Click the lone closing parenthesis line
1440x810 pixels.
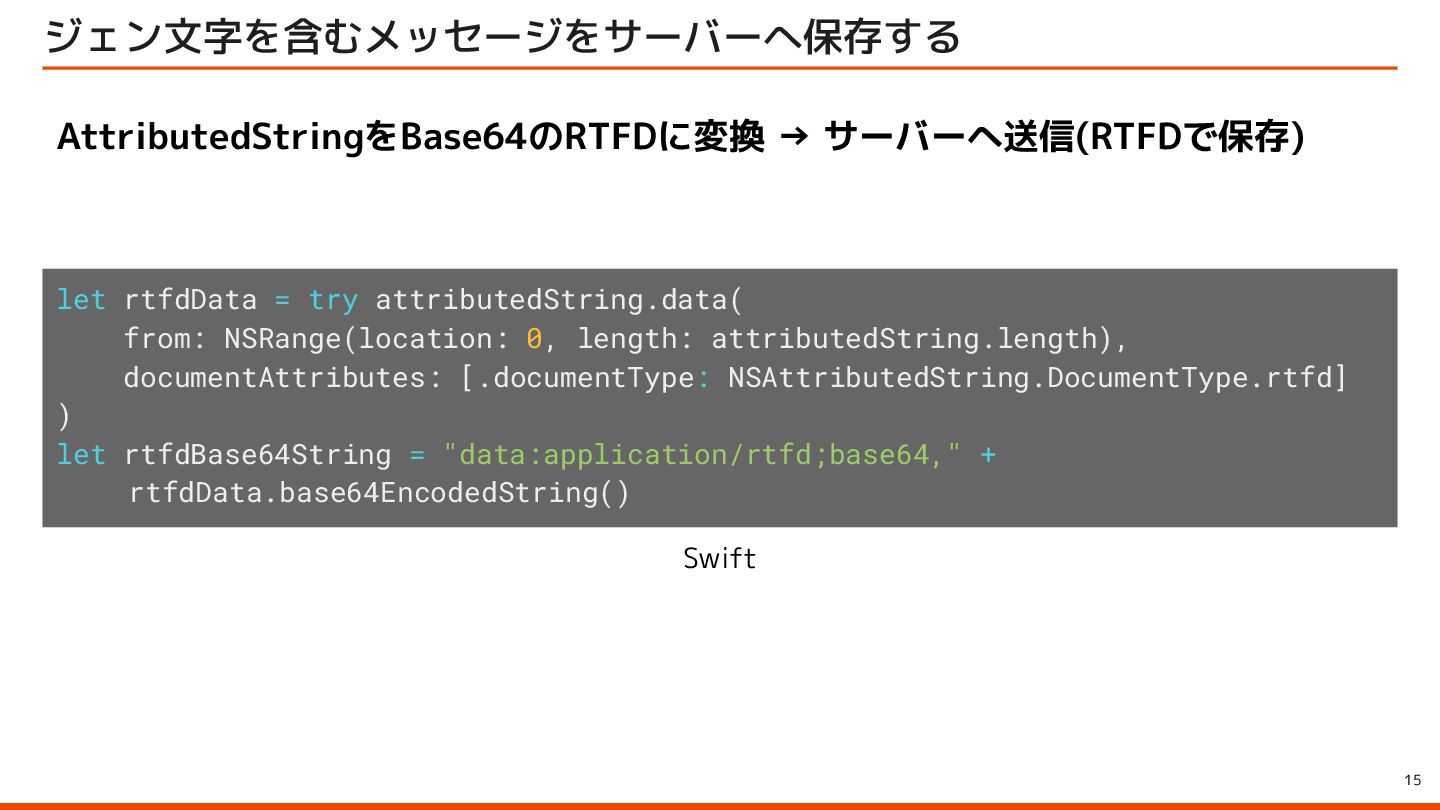[65, 416]
